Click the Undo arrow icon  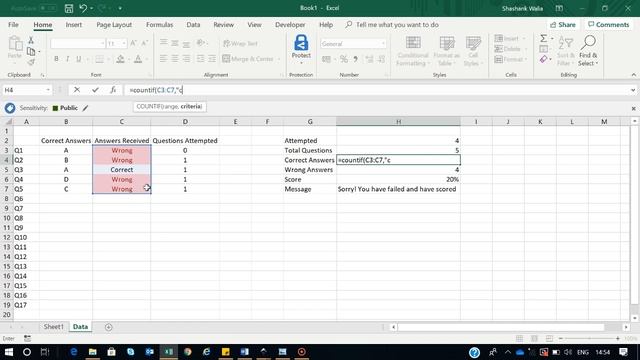click(83, 8)
